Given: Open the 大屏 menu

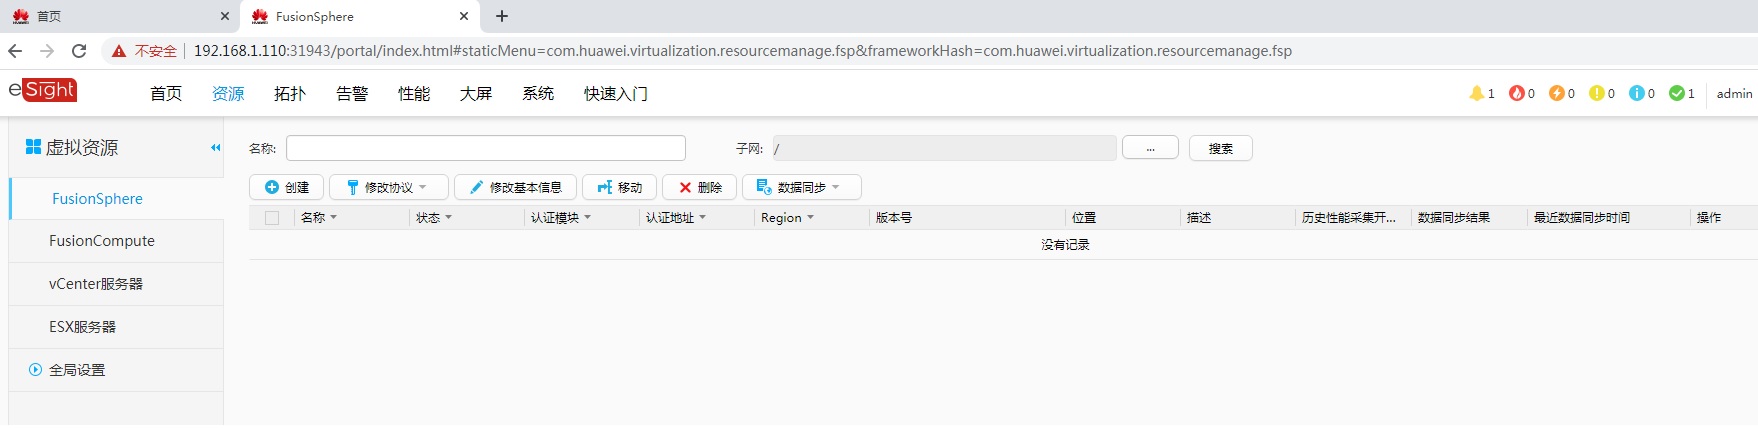Looking at the screenshot, I should (476, 94).
